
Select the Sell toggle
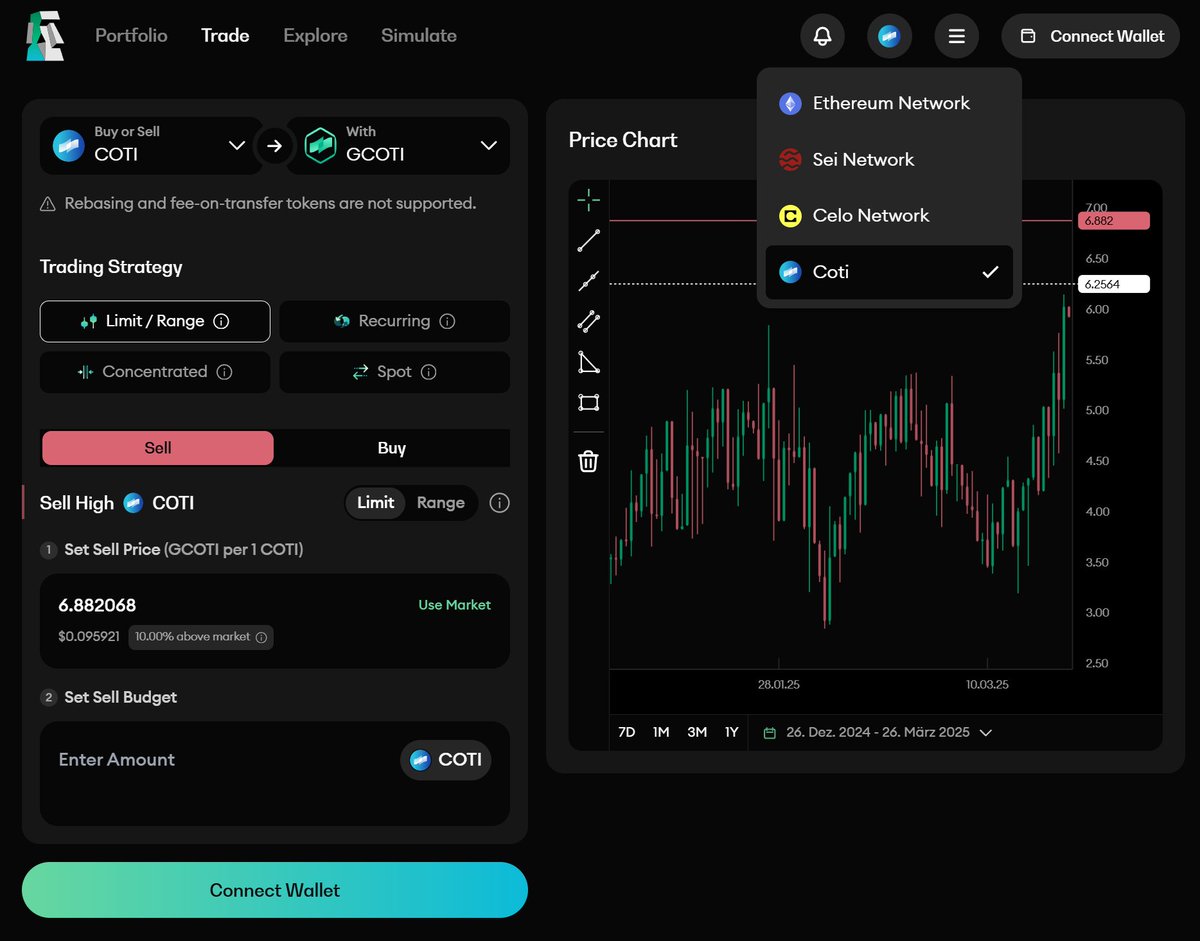click(x=158, y=448)
